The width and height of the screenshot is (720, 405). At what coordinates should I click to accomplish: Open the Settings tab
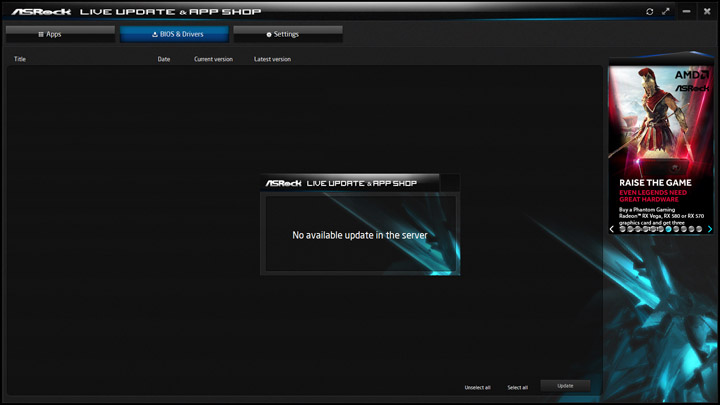pos(288,34)
